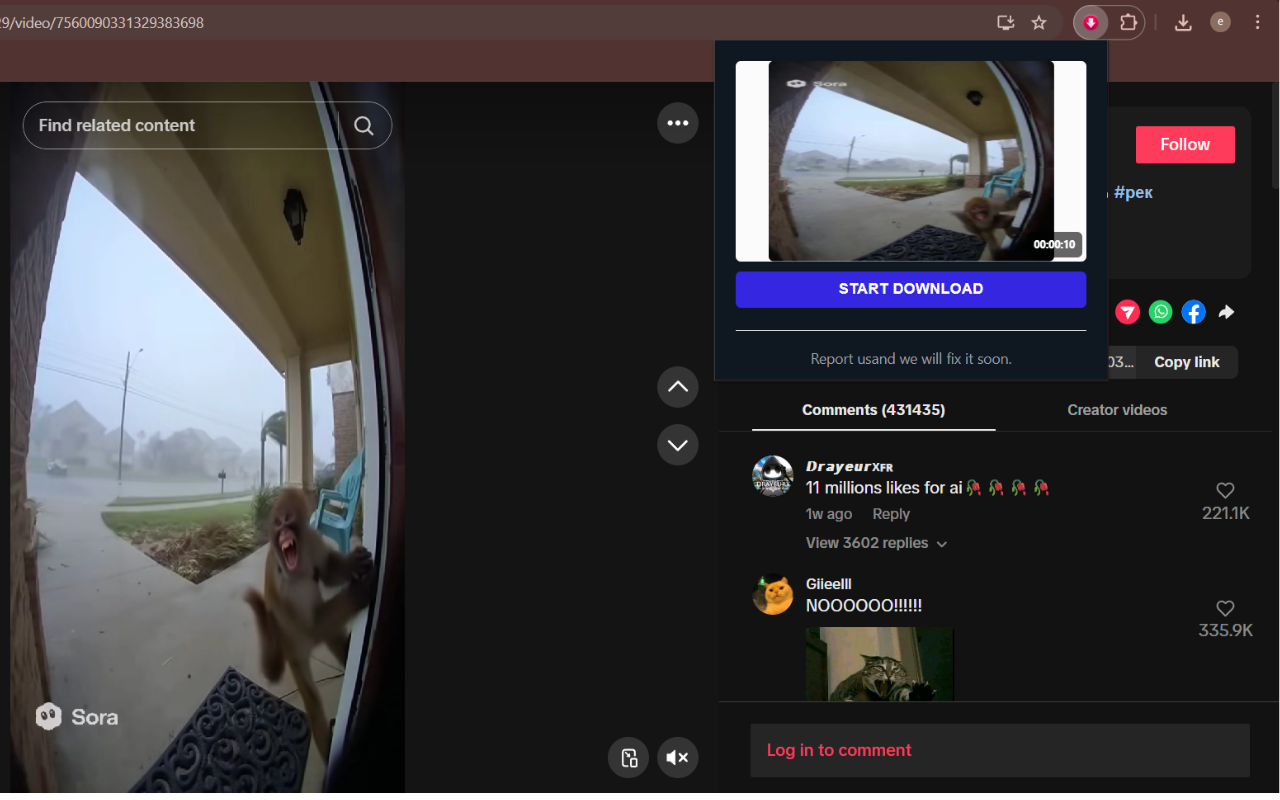Screen dimensions: 1280x800
Task: Share via the red paper-plane icon
Action: pyautogui.click(x=1127, y=312)
